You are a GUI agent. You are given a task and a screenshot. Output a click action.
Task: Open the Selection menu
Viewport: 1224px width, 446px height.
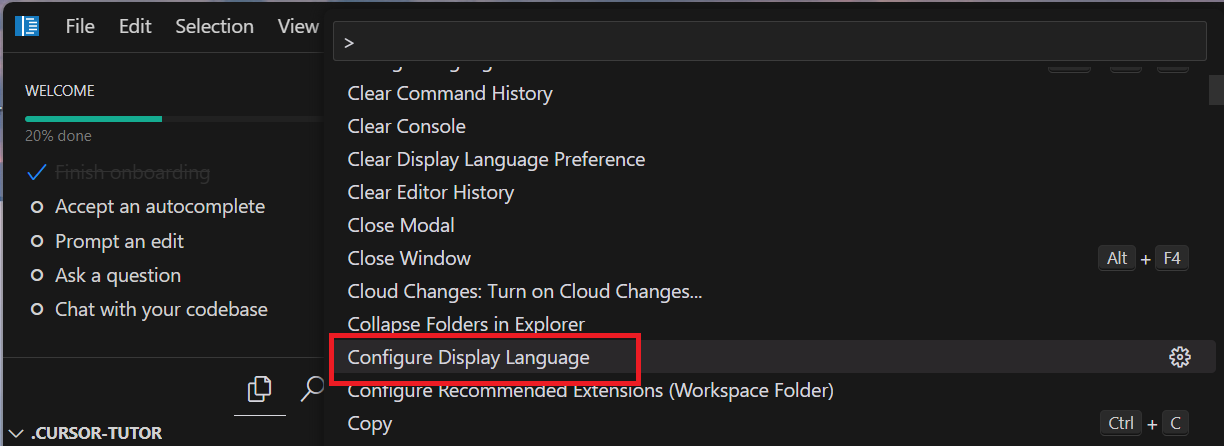(x=214, y=27)
